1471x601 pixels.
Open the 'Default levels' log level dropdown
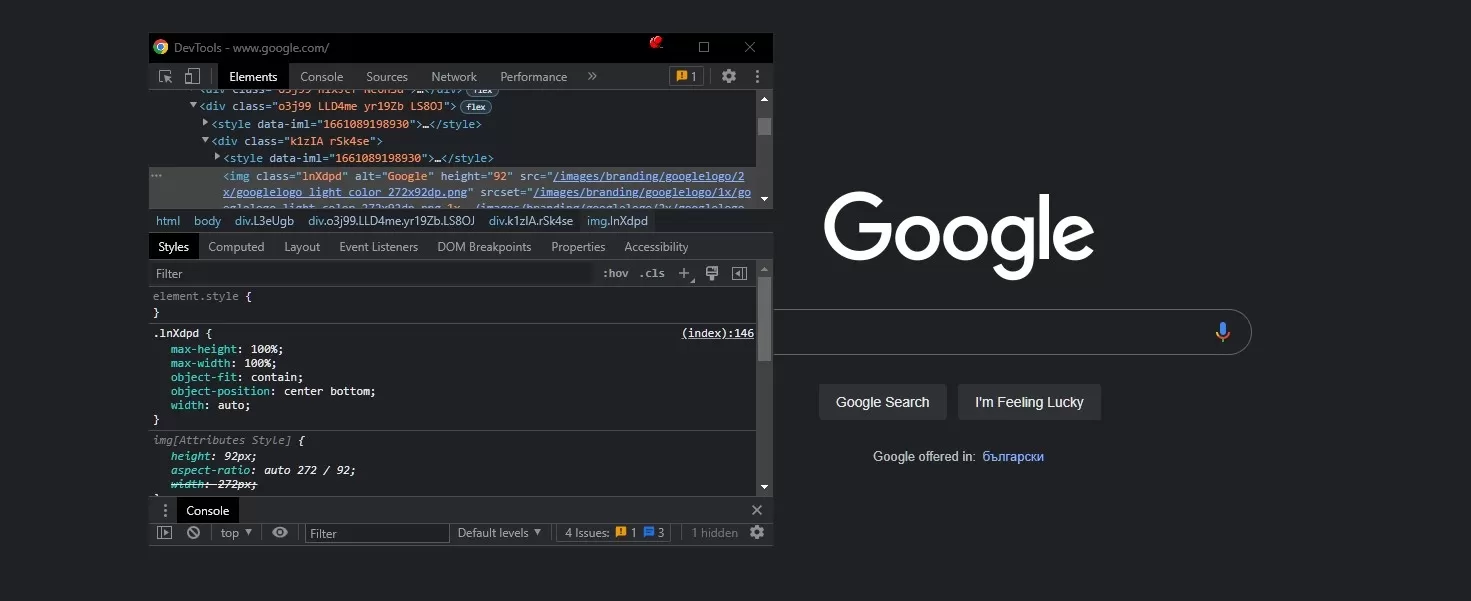pyautogui.click(x=499, y=533)
